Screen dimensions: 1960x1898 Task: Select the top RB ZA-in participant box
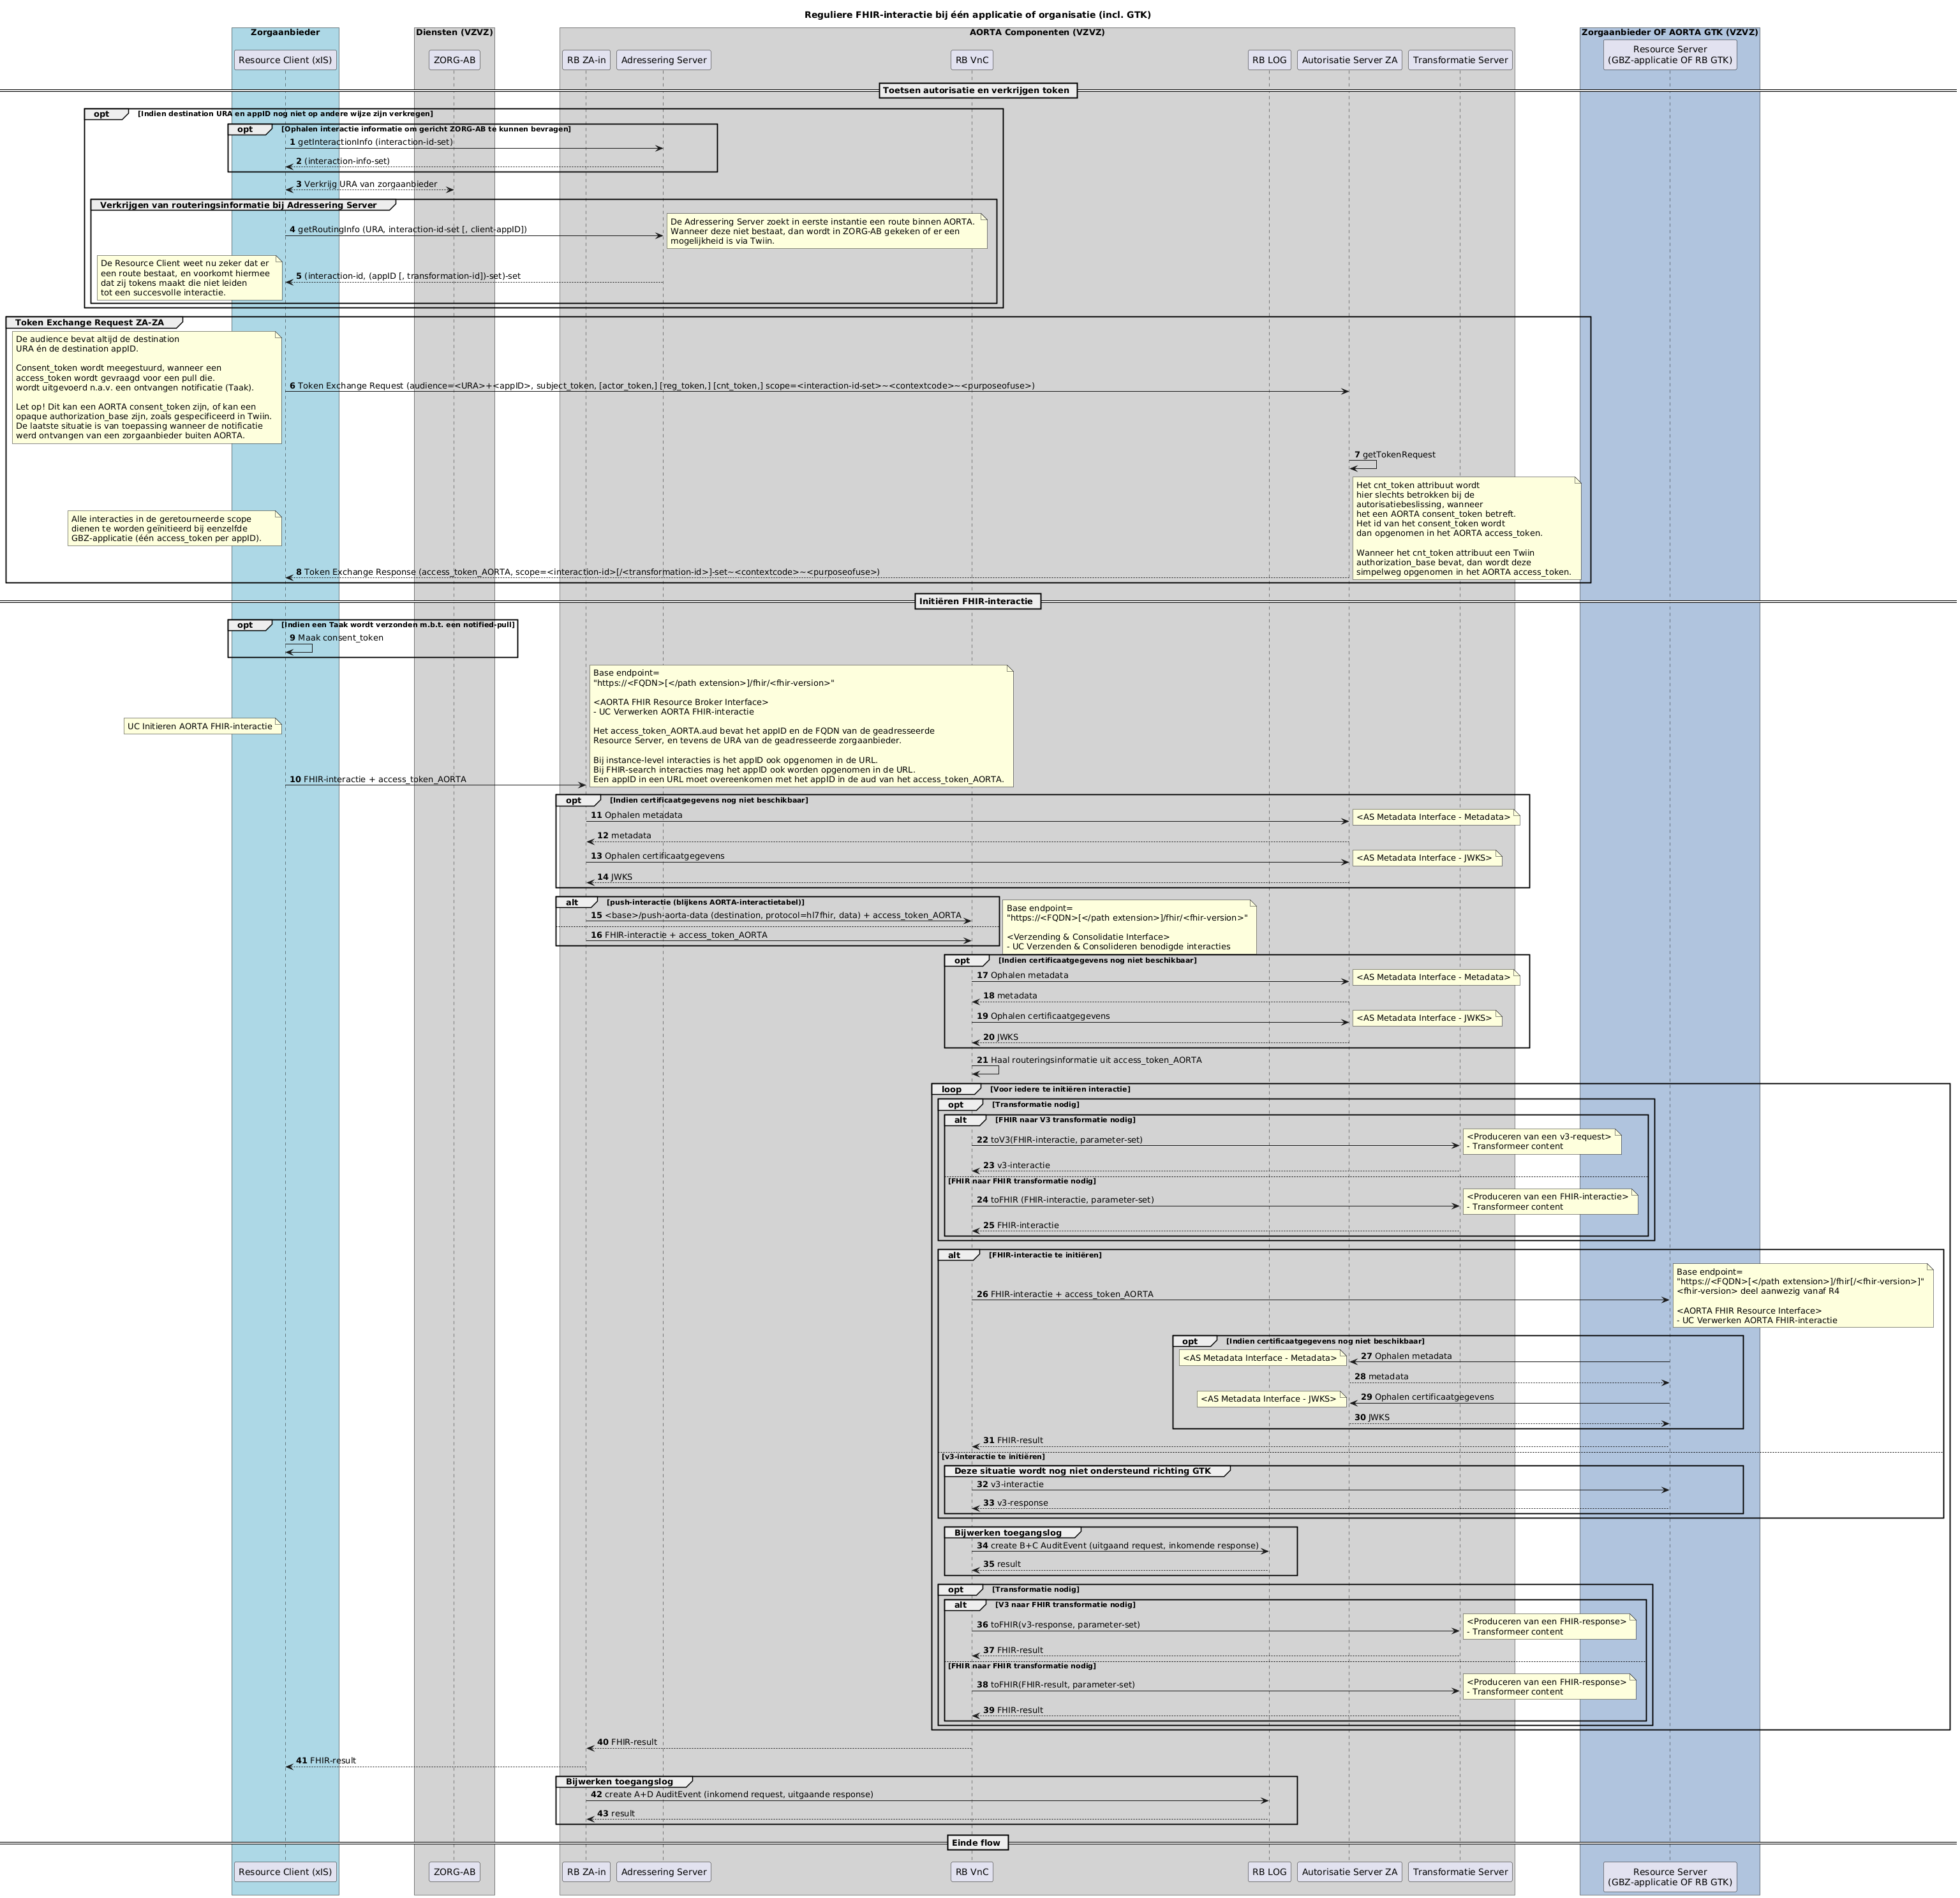pyautogui.click(x=586, y=60)
